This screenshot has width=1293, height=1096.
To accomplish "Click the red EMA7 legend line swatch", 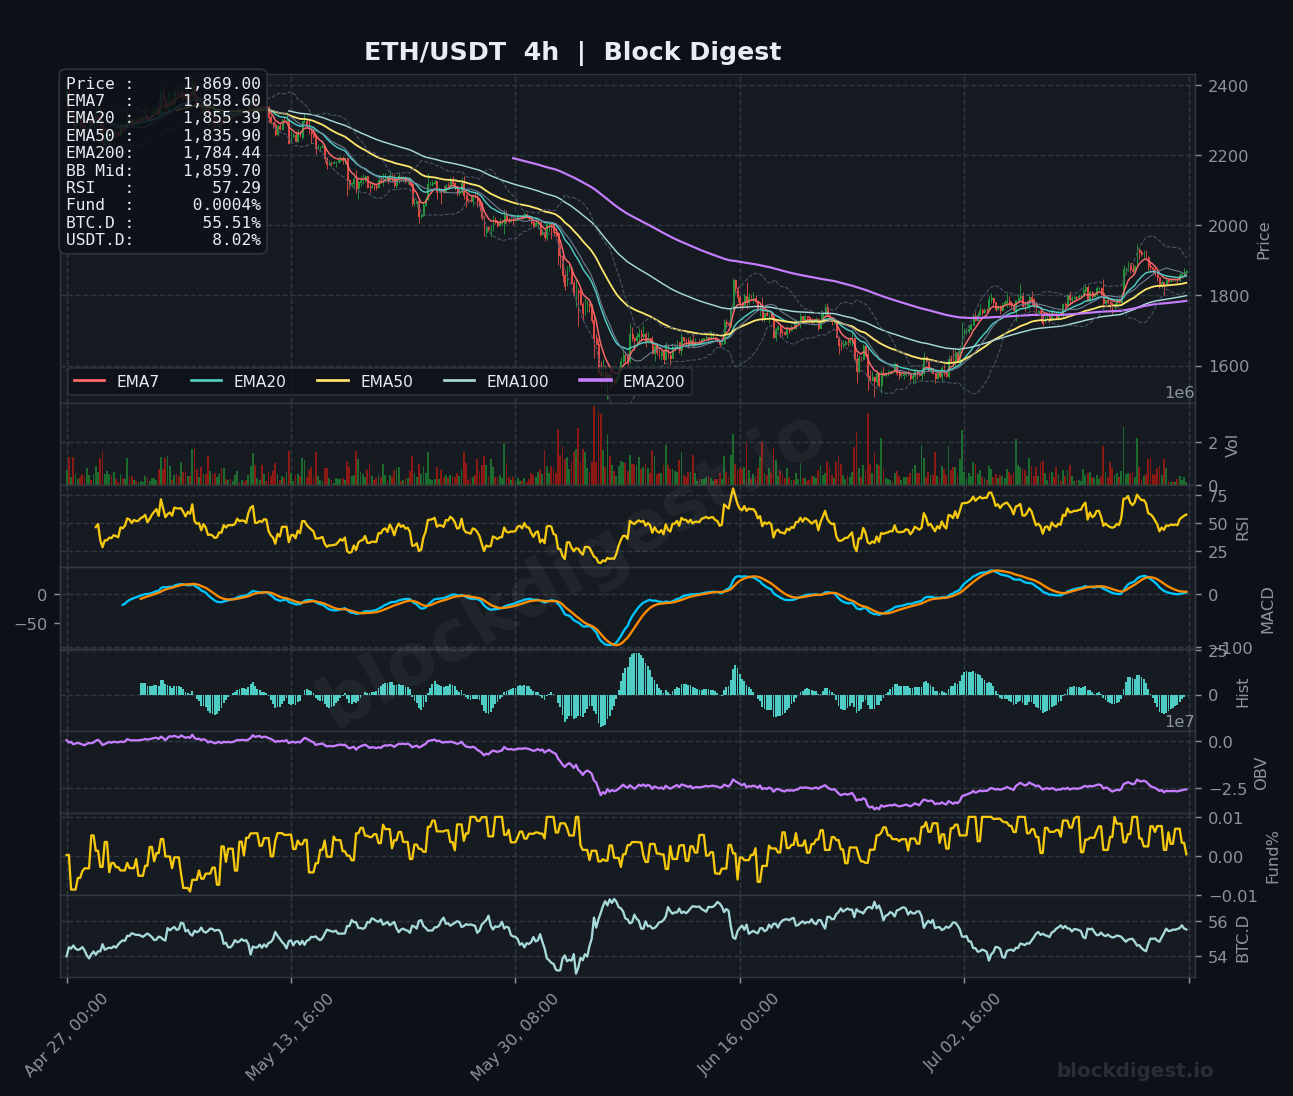I will pos(90,381).
